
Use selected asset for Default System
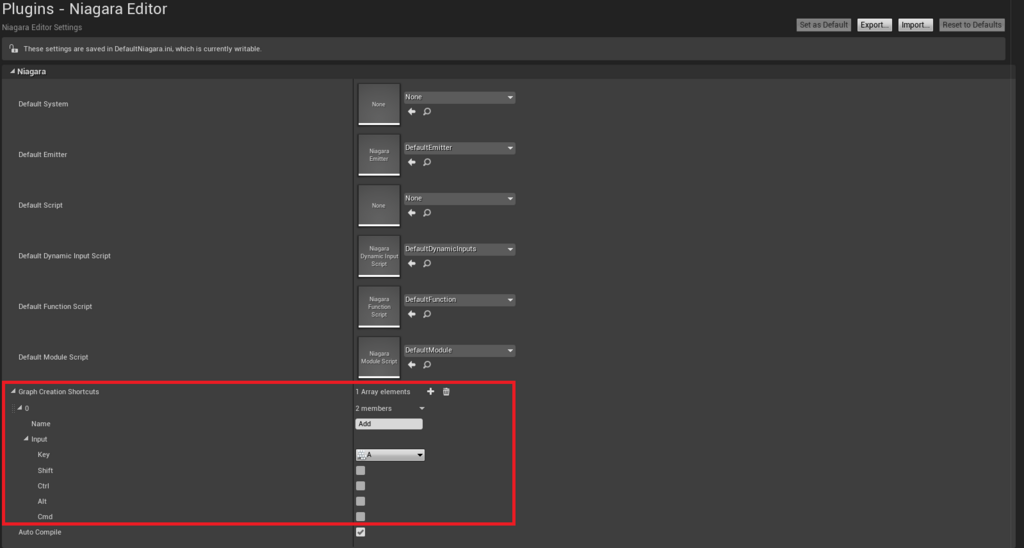click(x=411, y=112)
